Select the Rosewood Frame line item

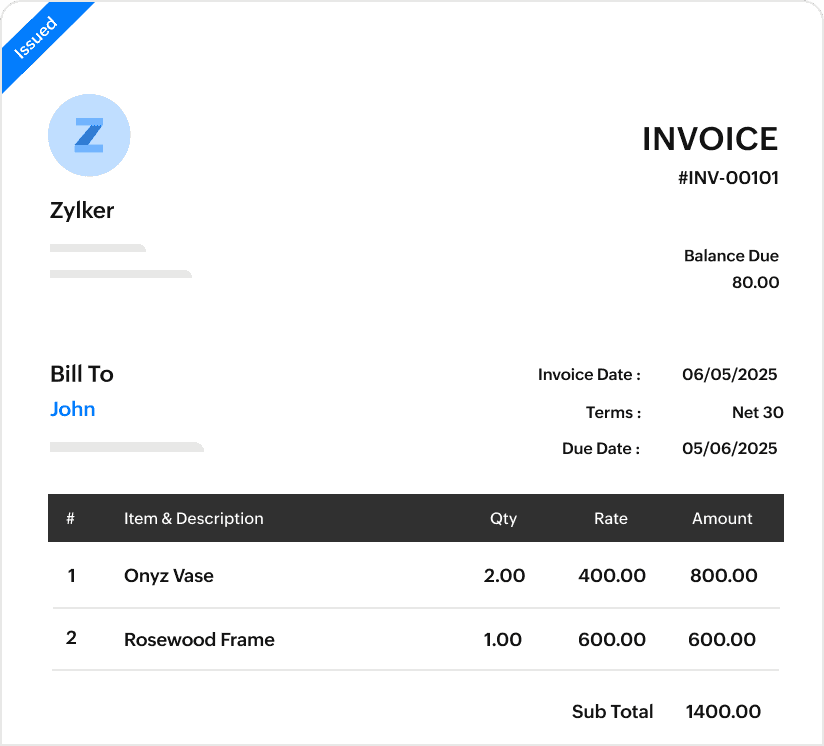point(199,640)
